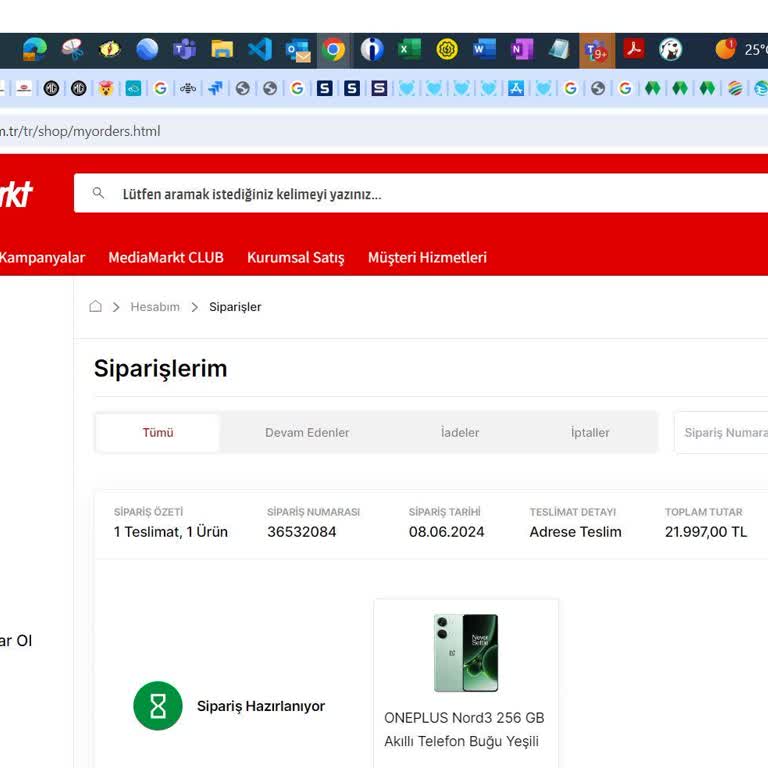The width and height of the screenshot is (768, 768).
Task: Open the yellow eye app in taskbar
Action: pyautogui.click(x=110, y=49)
